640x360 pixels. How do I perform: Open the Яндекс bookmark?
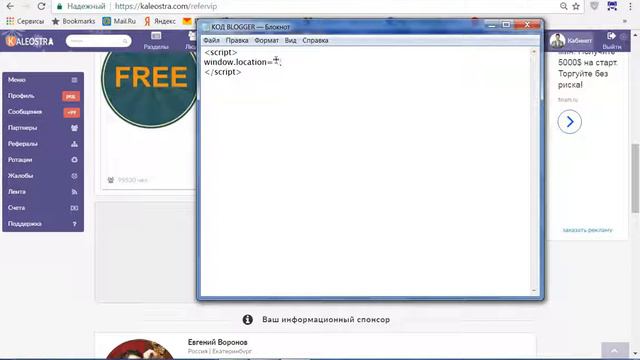coord(160,21)
